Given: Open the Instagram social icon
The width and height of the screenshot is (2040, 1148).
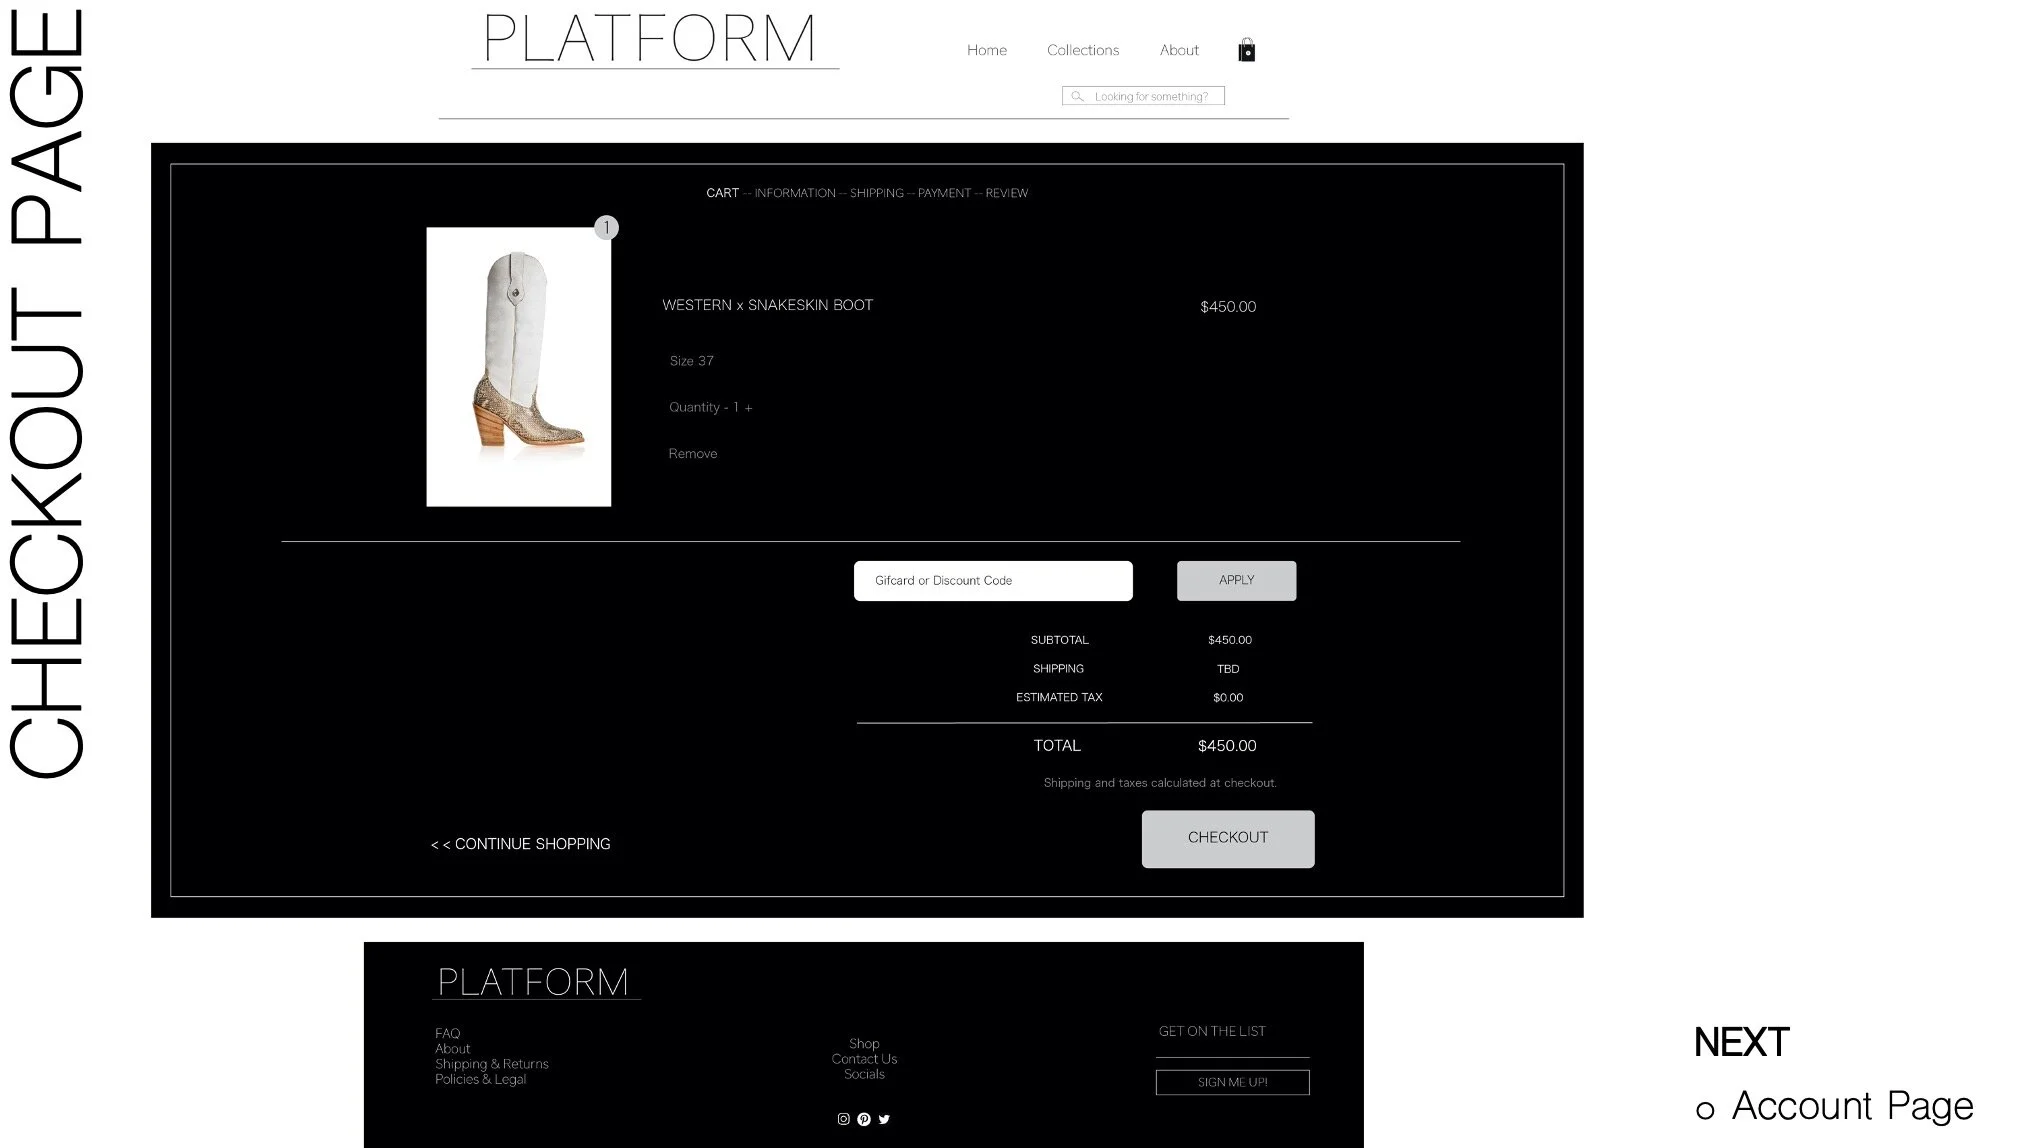Looking at the screenshot, I should [x=843, y=1119].
